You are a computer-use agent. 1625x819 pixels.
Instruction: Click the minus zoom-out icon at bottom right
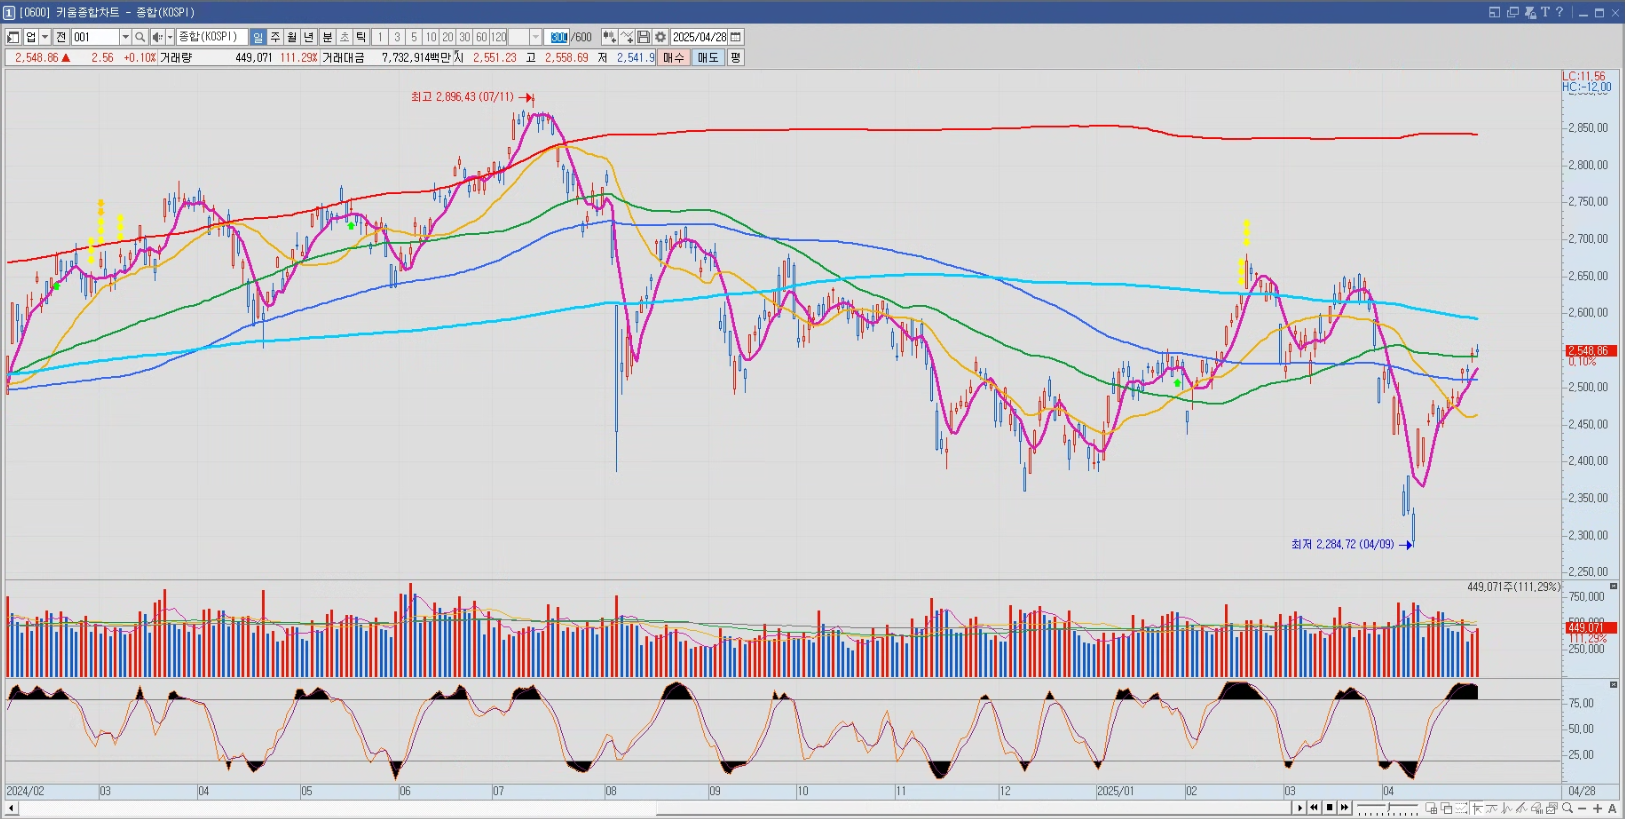pos(1582,808)
